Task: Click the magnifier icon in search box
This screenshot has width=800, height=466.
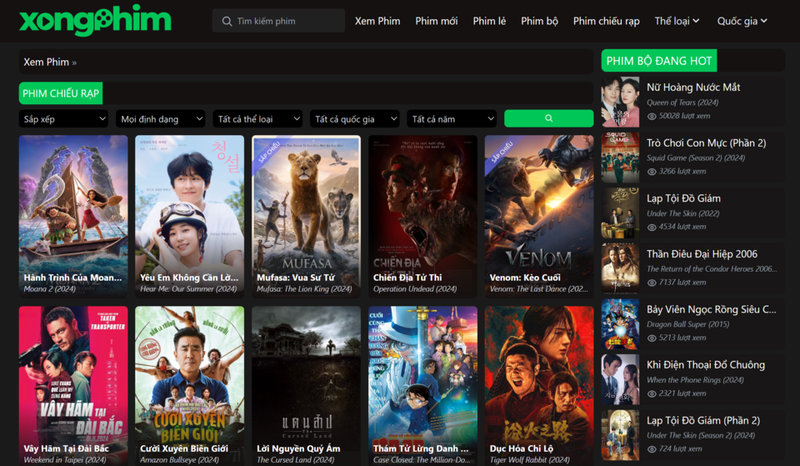Action: (x=227, y=21)
